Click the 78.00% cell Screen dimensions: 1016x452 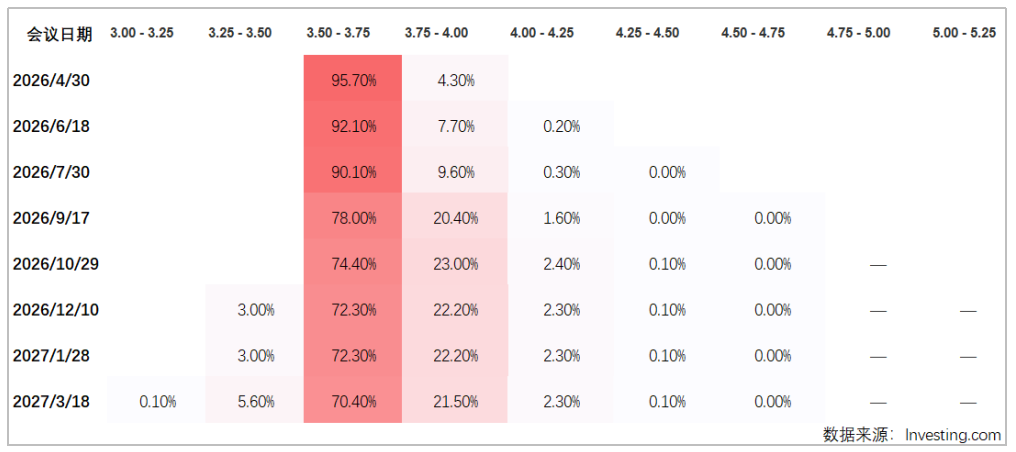[353, 218]
